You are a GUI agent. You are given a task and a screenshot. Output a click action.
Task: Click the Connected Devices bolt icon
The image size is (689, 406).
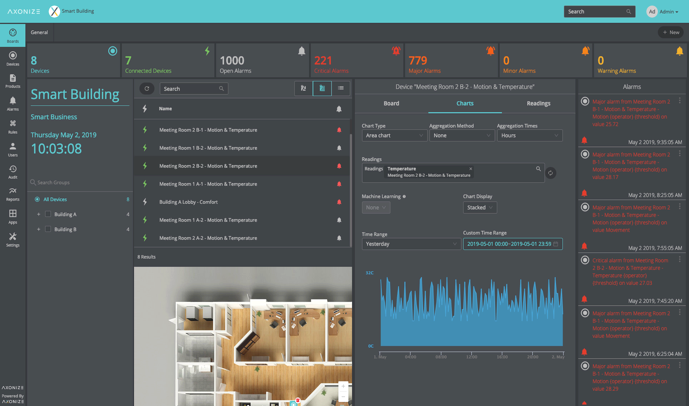coord(207,51)
